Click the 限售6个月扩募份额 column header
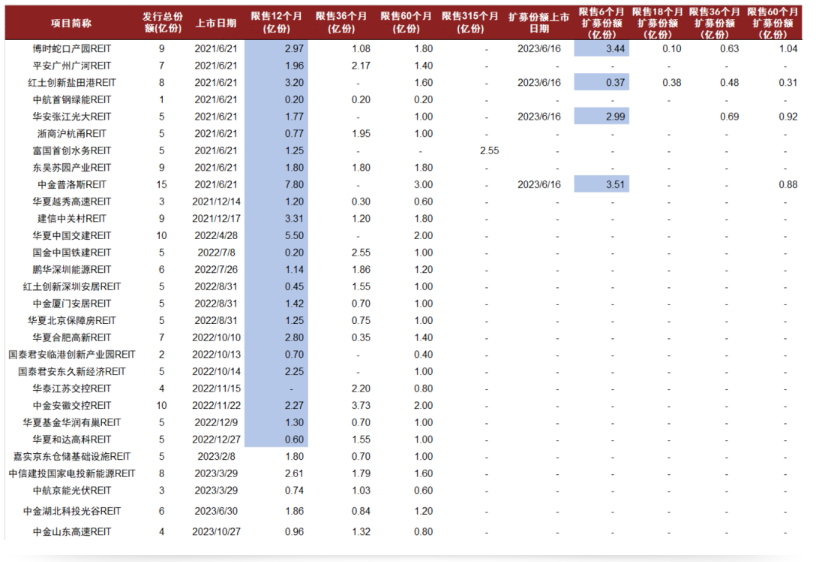Screen dimensions: 838x562 click(601, 23)
